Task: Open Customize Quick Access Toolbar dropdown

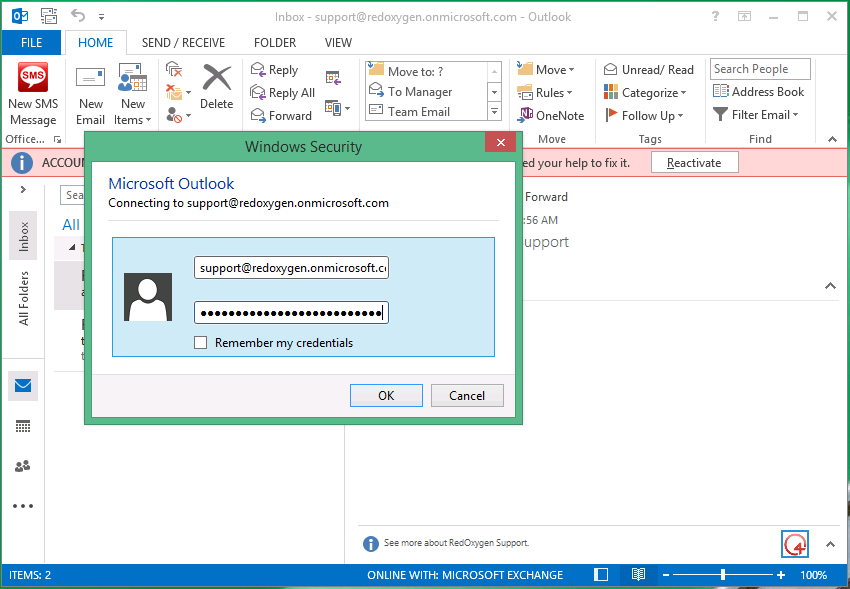Action: [x=101, y=17]
